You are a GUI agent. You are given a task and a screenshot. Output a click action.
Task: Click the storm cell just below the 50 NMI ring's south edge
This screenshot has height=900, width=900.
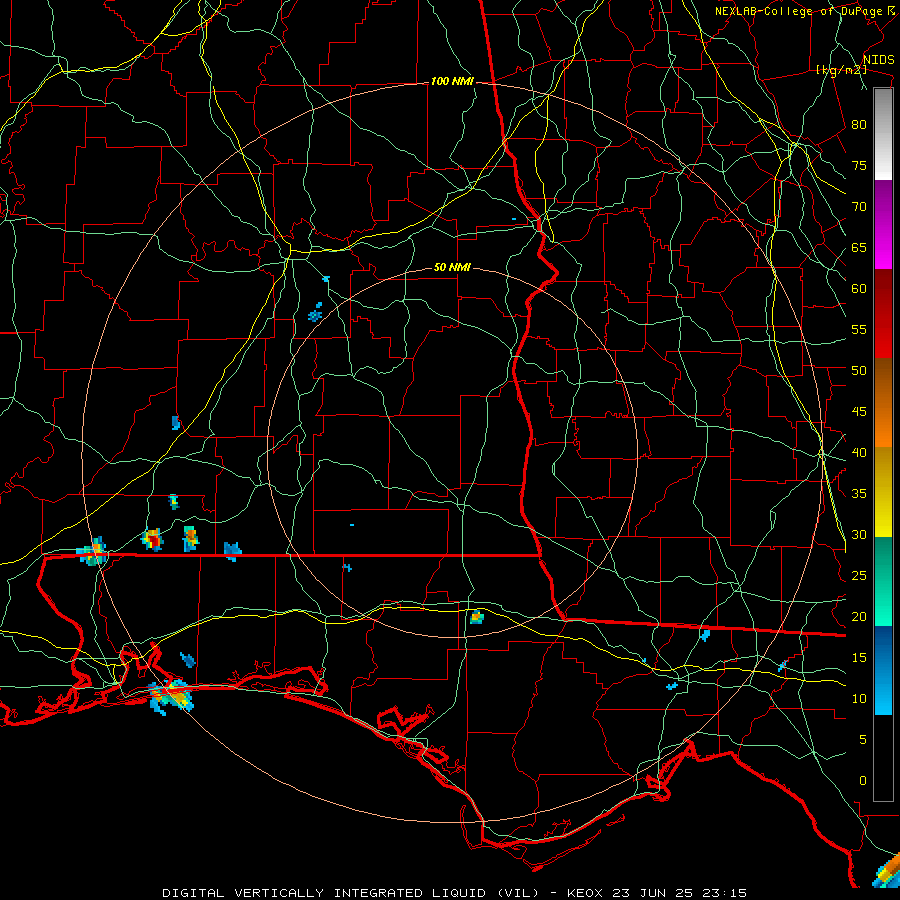tap(476, 618)
